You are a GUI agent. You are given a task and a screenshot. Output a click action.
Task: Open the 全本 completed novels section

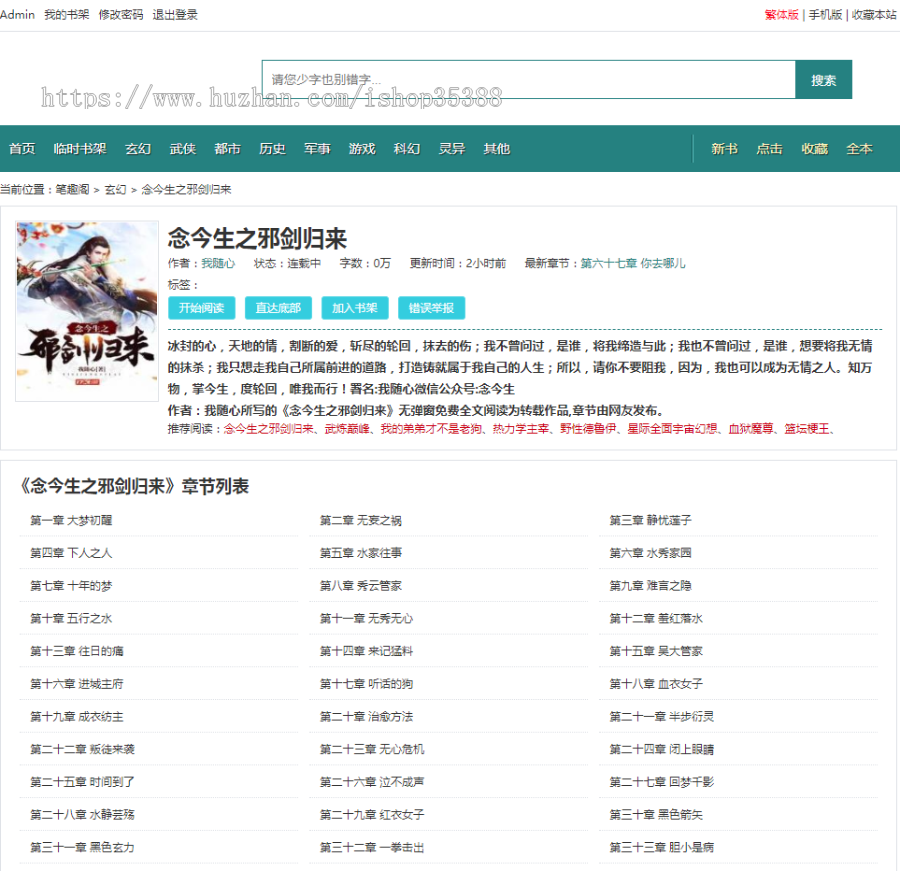click(860, 147)
